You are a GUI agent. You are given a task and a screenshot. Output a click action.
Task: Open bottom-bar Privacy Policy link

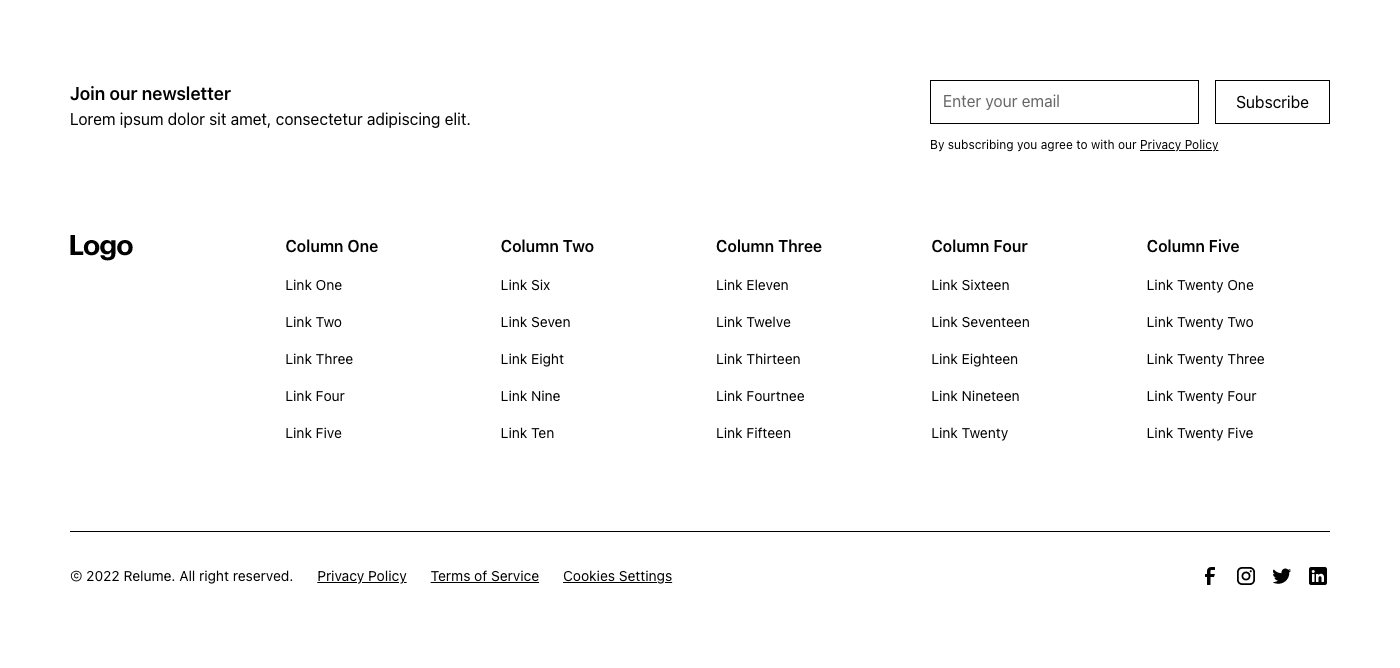pyautogui.click(x=361, y=576)
